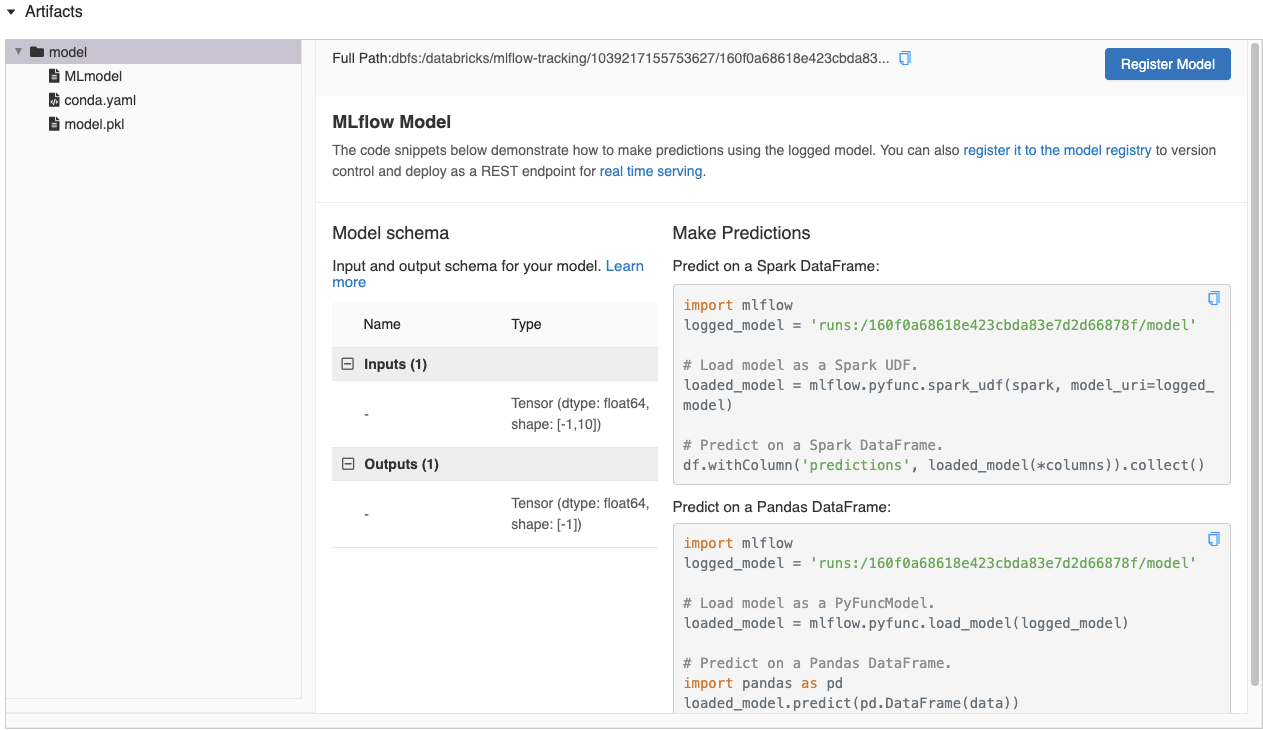Collapse the Inputs (1) schema section

348,364
